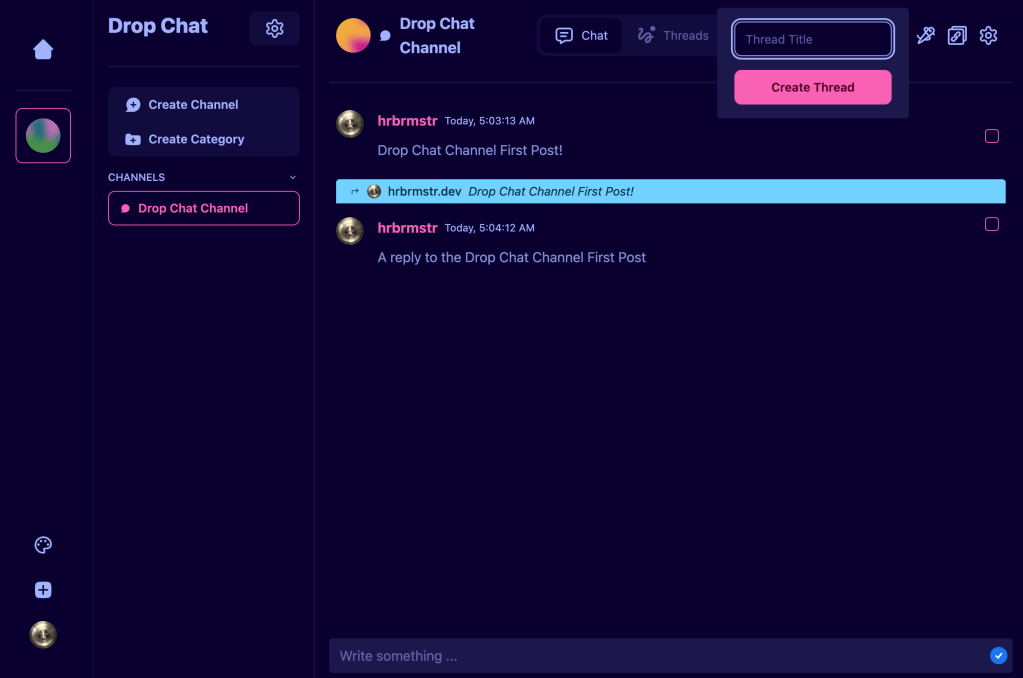Tick the checkbox on the first post
The height and width of the screenshot is (678, 1023).
992,136
